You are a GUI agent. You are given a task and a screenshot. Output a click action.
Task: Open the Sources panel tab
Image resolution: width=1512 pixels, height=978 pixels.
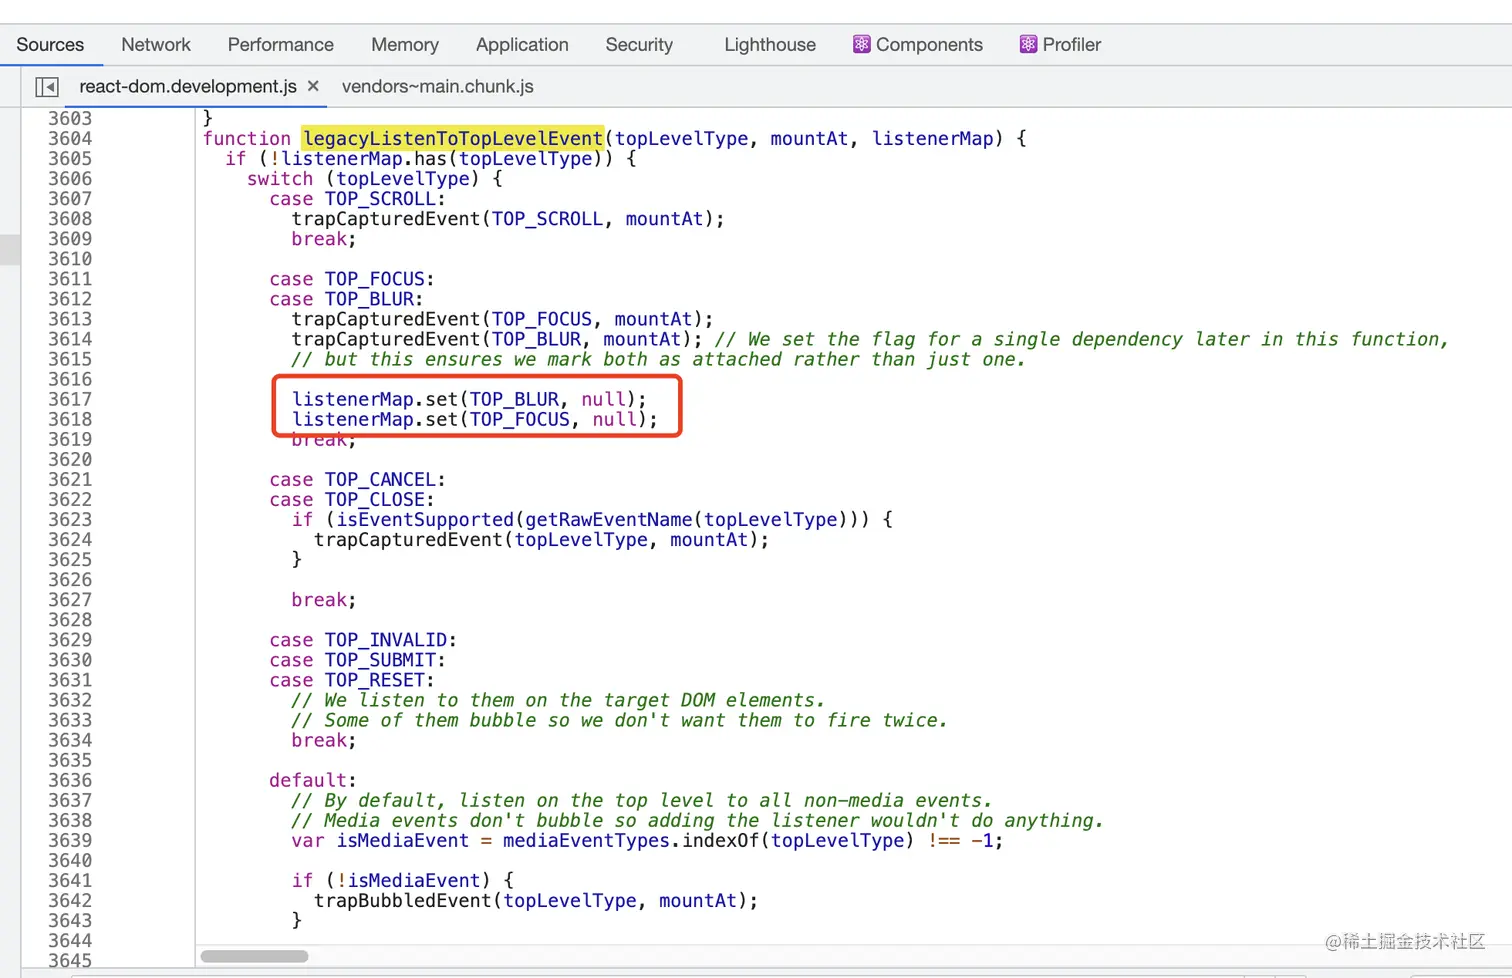(x=50, y=45)
